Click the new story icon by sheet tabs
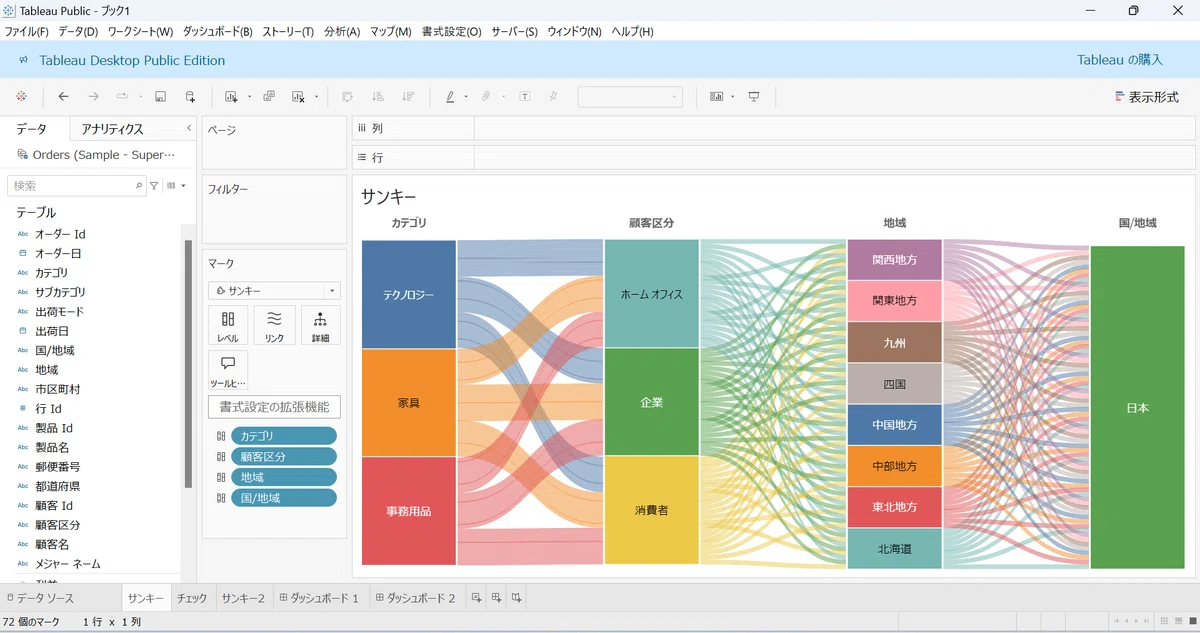The width and height of the screenshot is (1200, 633). (x=516, y=598)
